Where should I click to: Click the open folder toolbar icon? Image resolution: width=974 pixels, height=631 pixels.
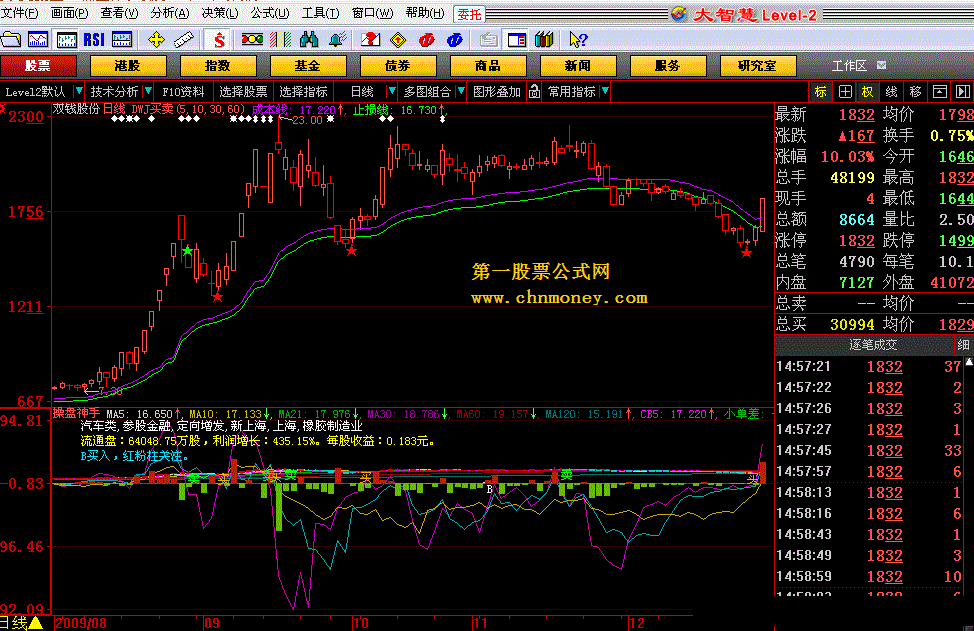[11, 40]
